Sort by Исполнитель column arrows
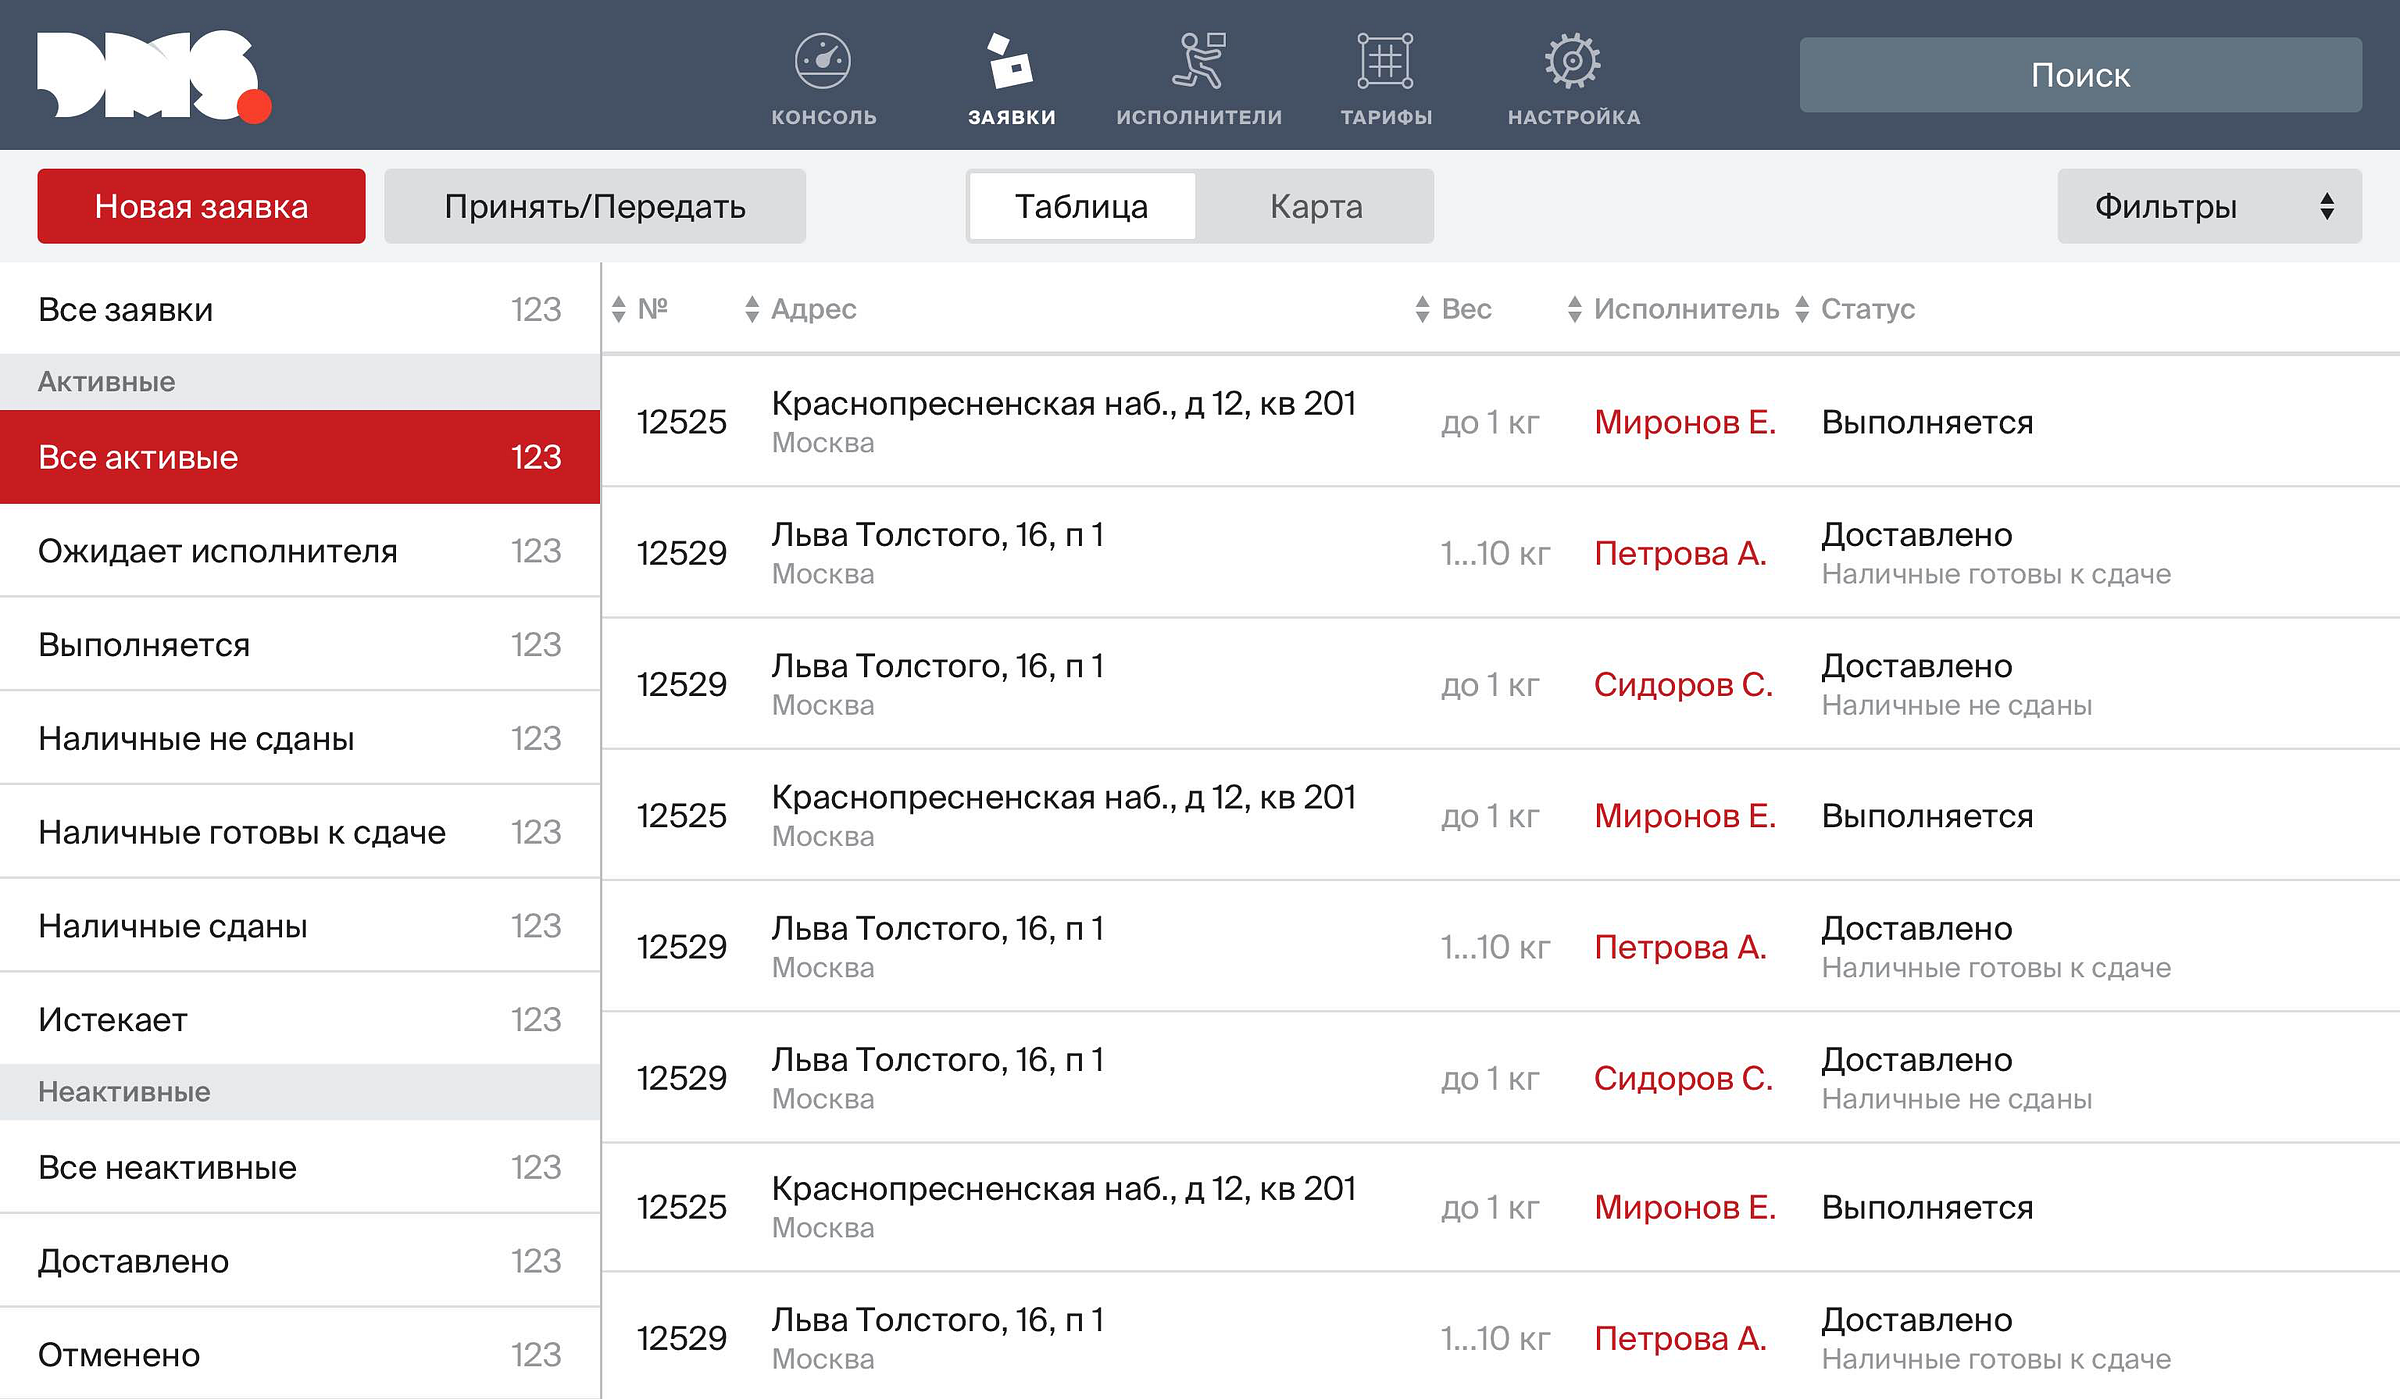Image resolution: width=2400 pixels, height=1399 pixels. [1574, 310]
